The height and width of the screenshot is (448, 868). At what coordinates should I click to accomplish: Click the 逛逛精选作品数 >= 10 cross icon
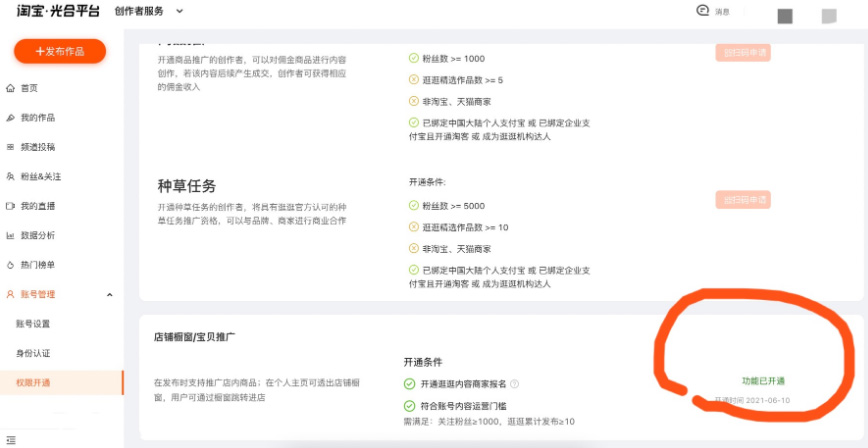pos(413,227)
